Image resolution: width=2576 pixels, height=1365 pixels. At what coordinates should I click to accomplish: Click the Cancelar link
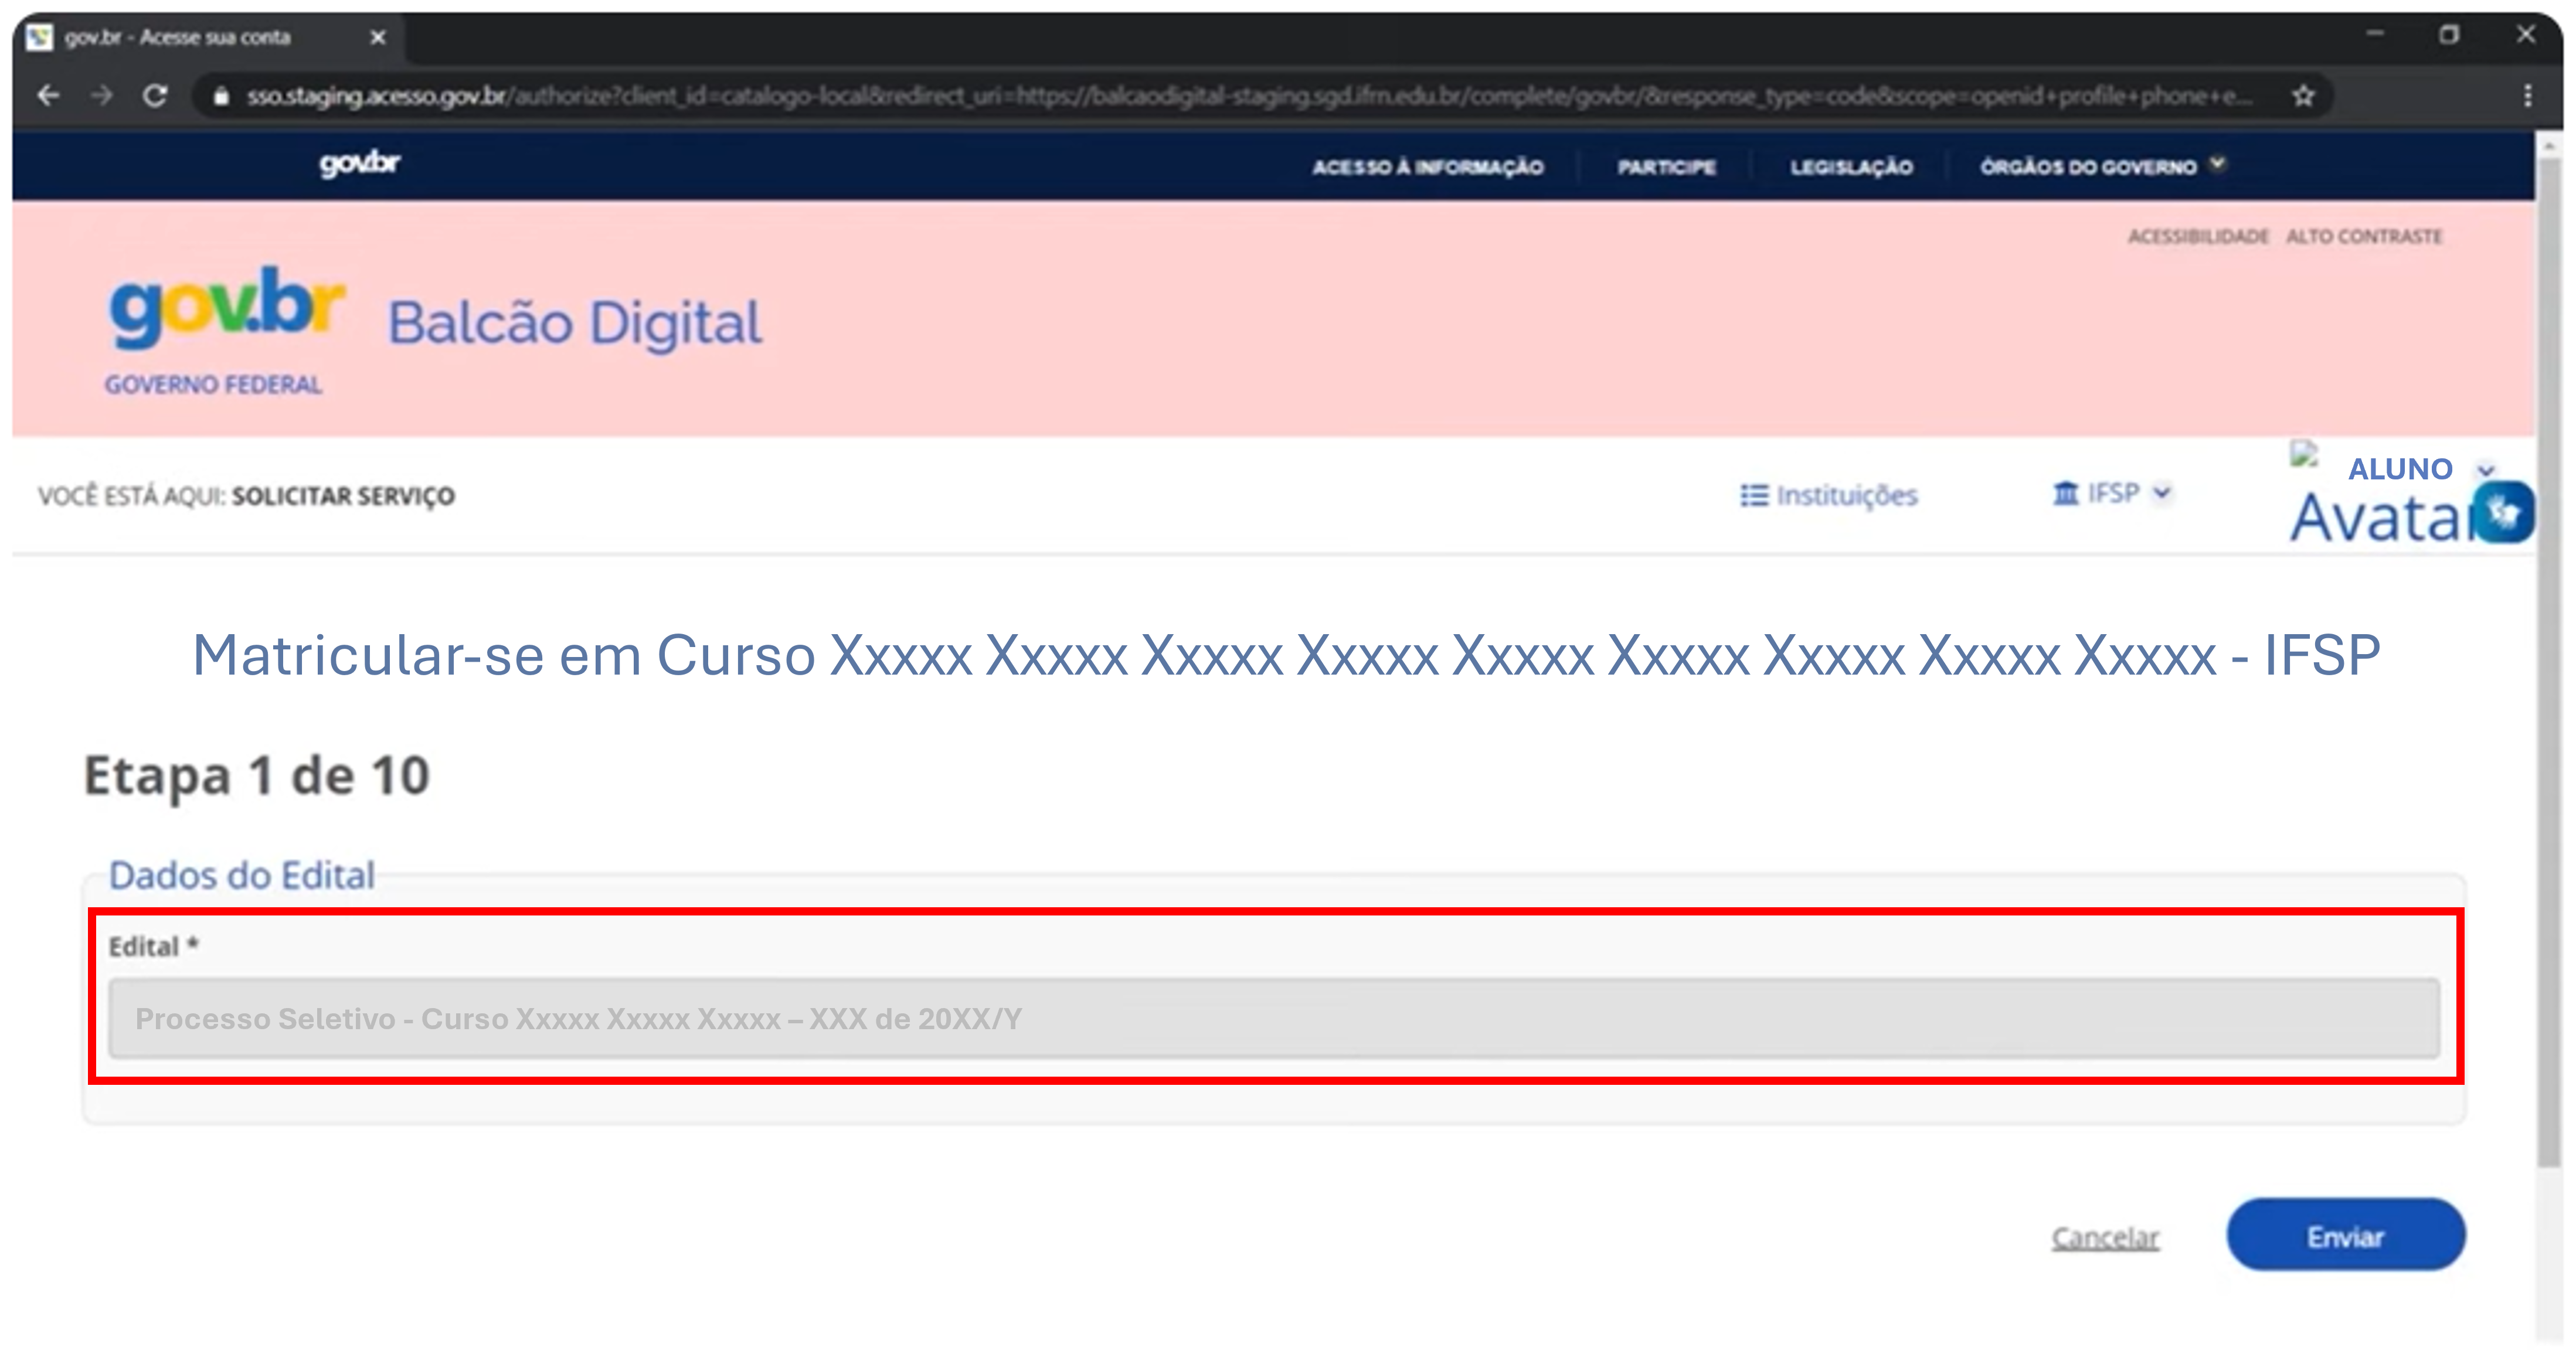click(x=2105, y=1238)
